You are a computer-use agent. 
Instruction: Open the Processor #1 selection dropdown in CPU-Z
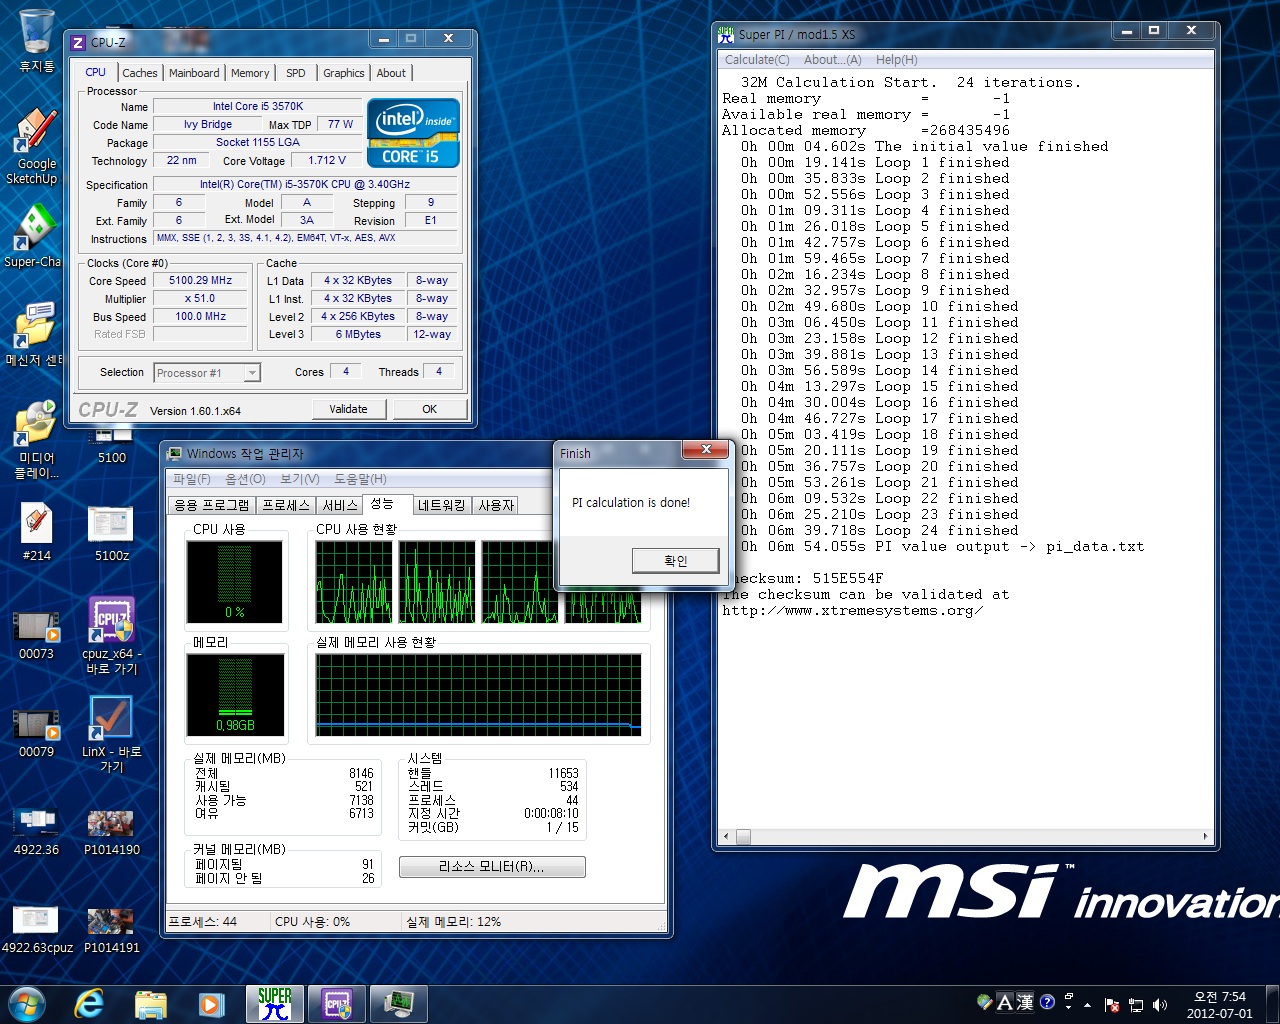tap(207, 373)
